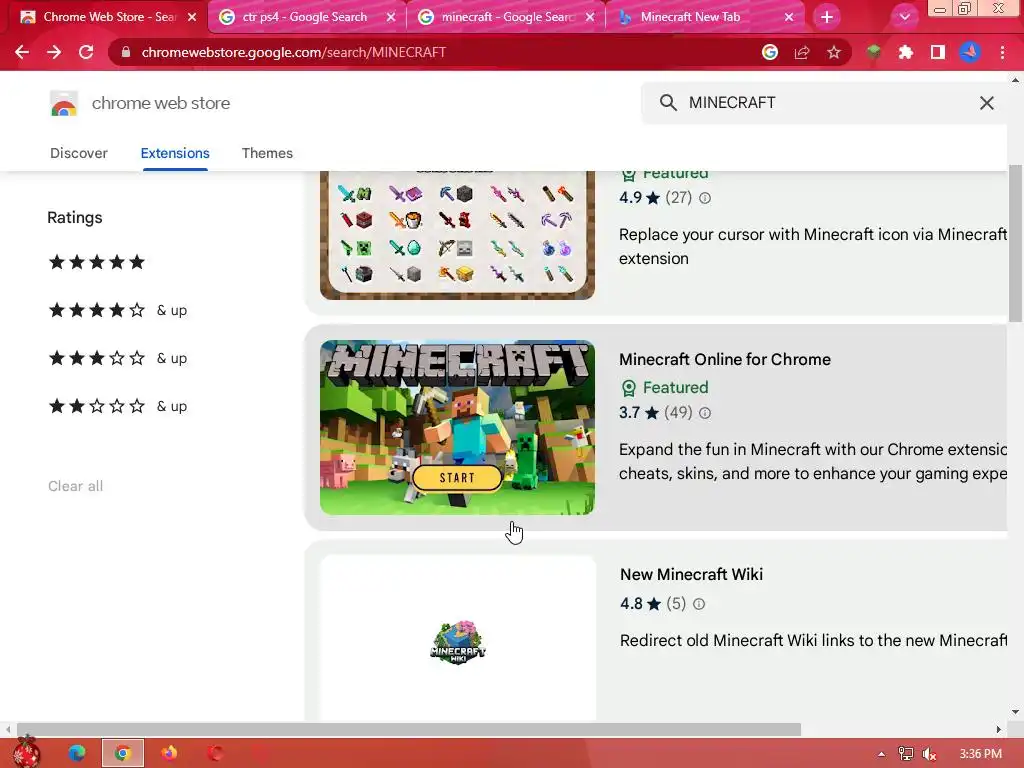Click the scroll down arrow of vertical scrollbar

[1016, 712]
